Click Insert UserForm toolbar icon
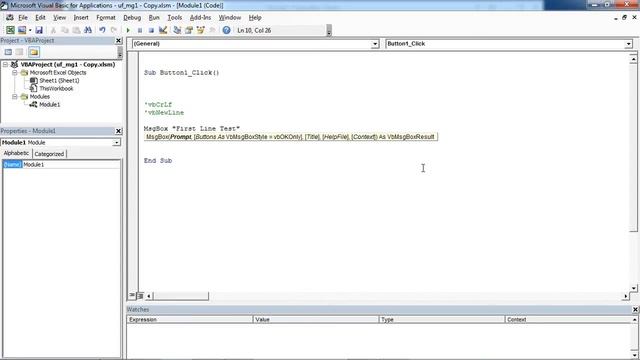Viewport: 640px width, 360px height. 22,30
